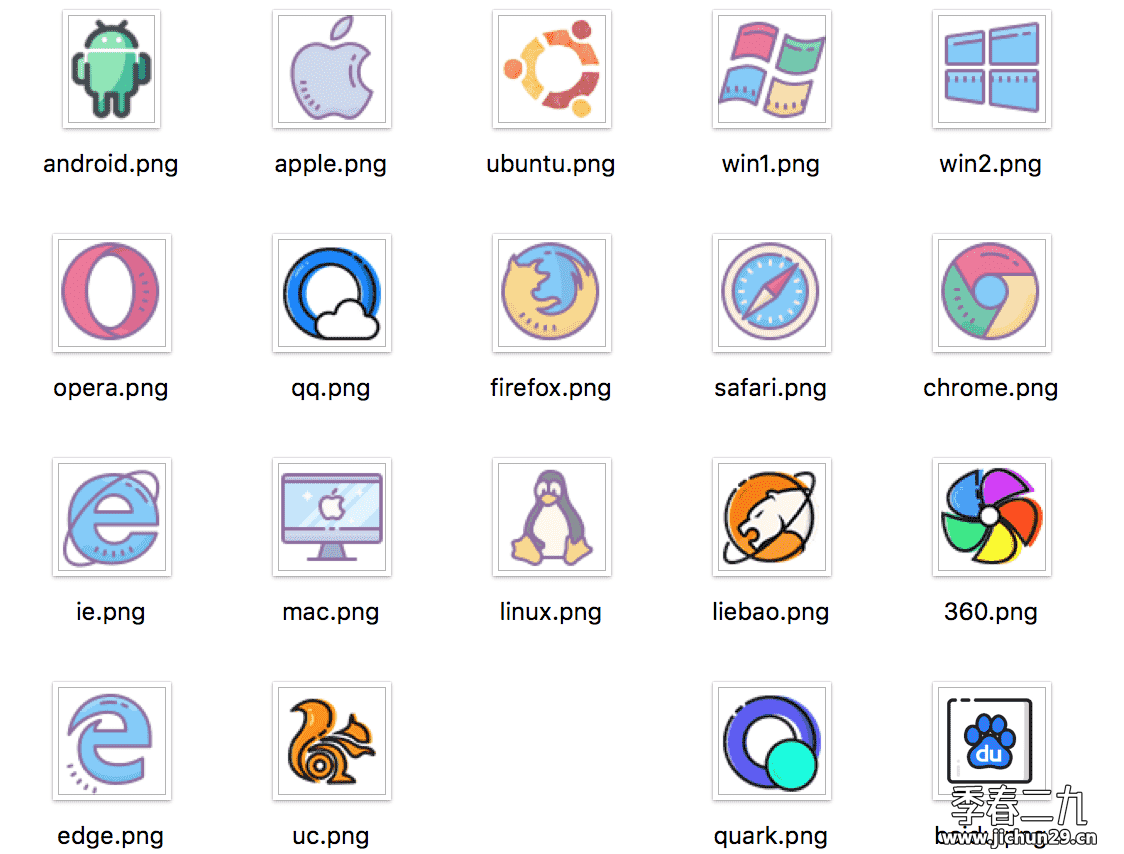
Task: Select the Quark browser icon
Action: click(x=771, y=741)
